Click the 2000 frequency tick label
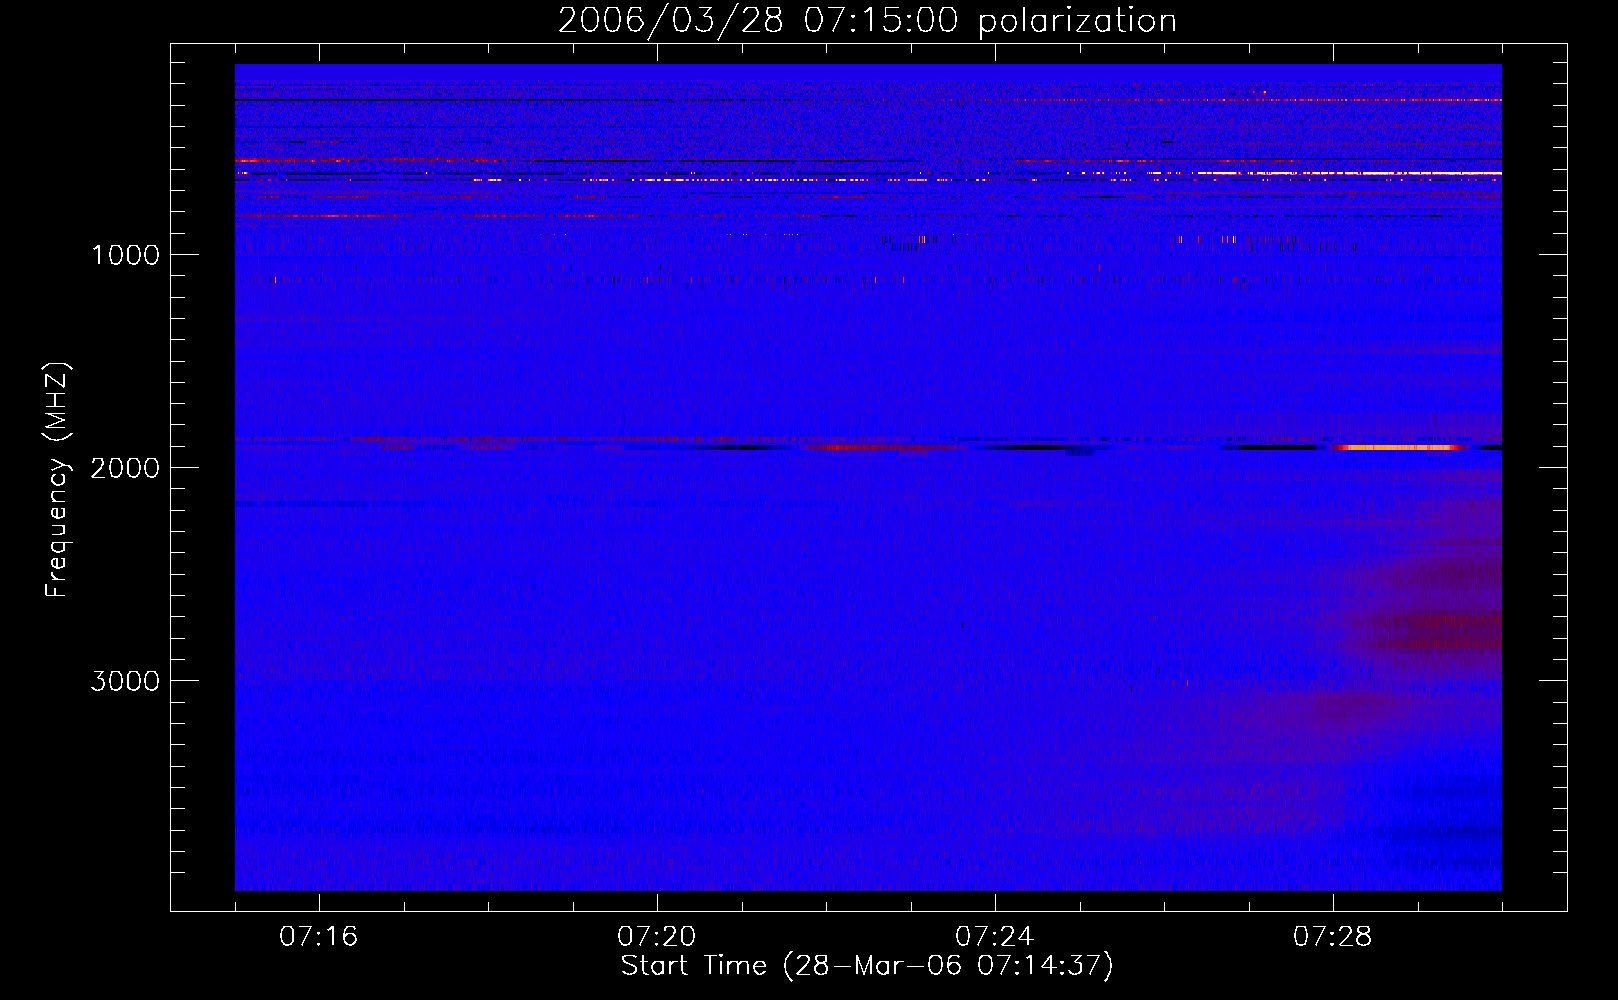 [x=125, y=468]
